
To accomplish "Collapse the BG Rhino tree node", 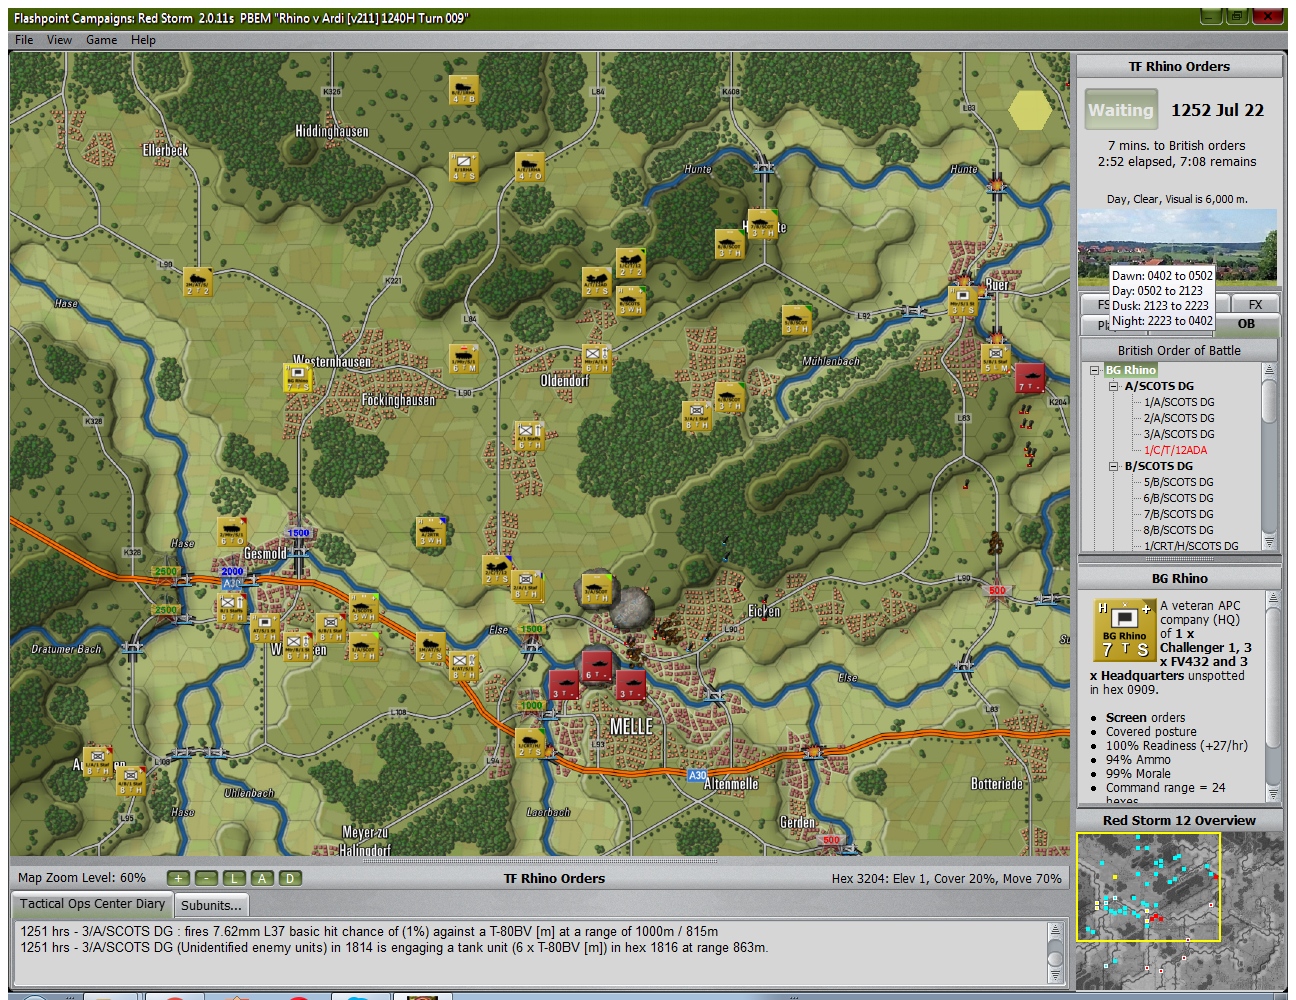I will click(x=1095, y=370).
